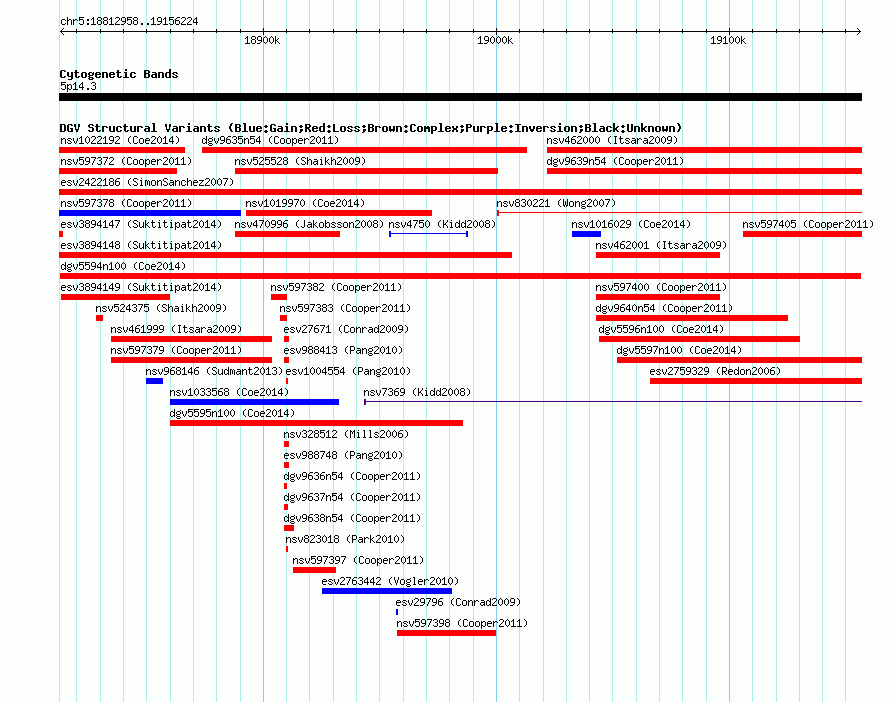Click the chr5:18812958..19156224 region label
Screen dimensions: 890x702
[129, 22]
